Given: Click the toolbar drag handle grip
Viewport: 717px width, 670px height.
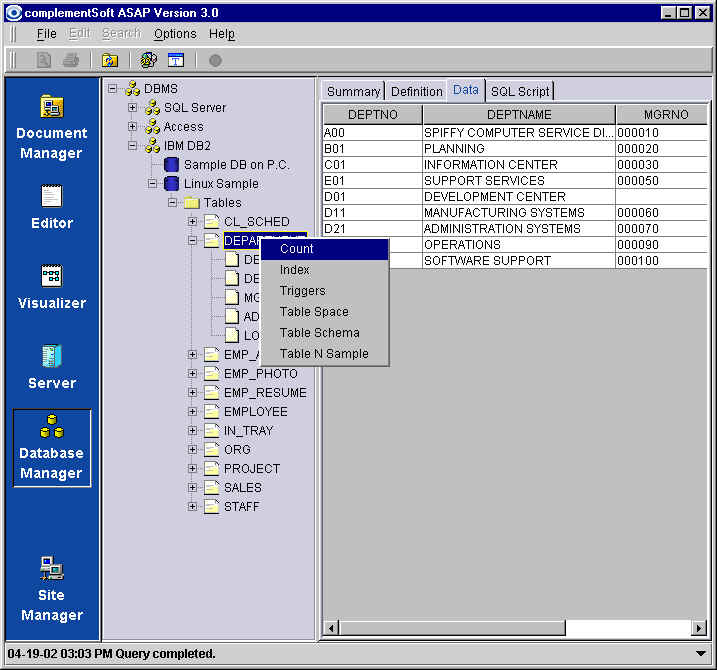Looking at the screenshot, I should pos(13,60).
